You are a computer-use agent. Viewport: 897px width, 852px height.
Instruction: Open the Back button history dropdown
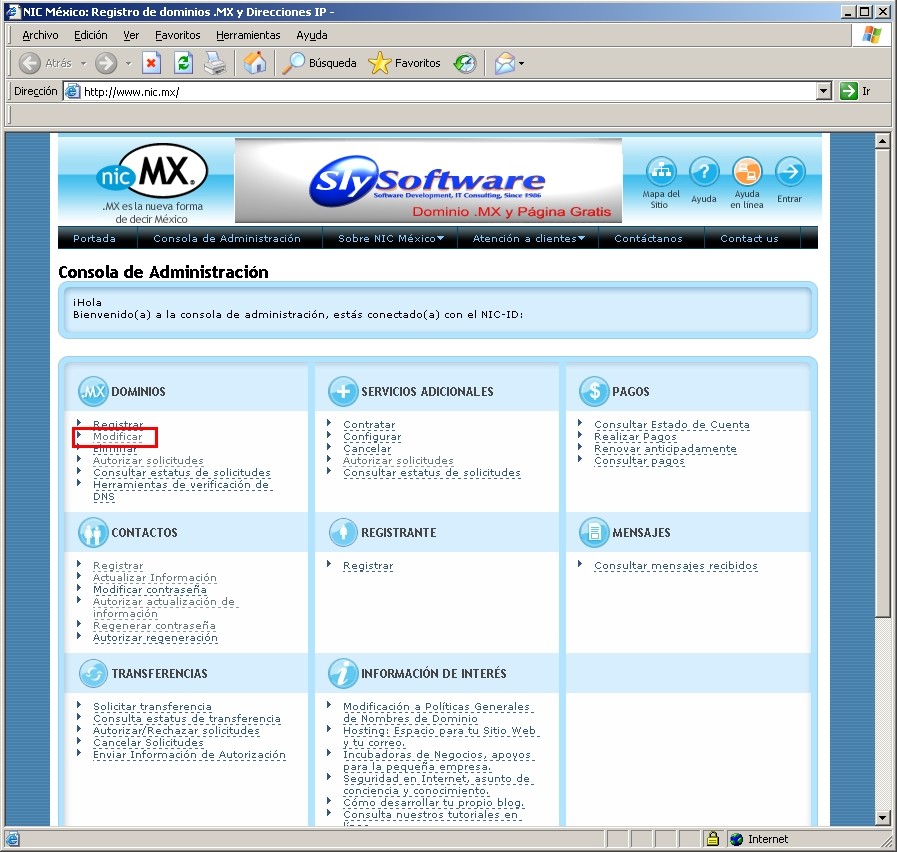point(84,63)
